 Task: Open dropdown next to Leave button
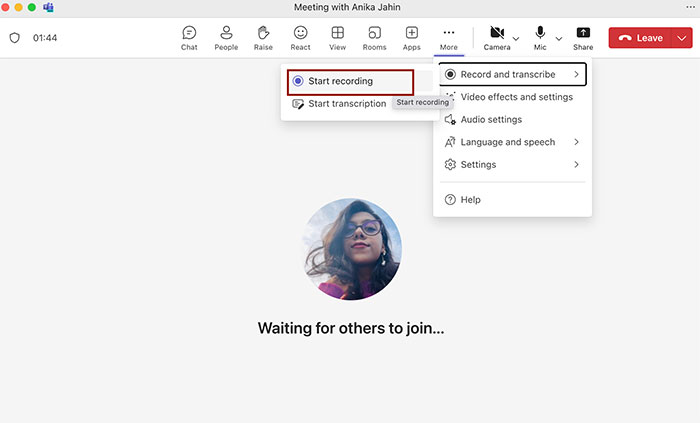[682, 38]
